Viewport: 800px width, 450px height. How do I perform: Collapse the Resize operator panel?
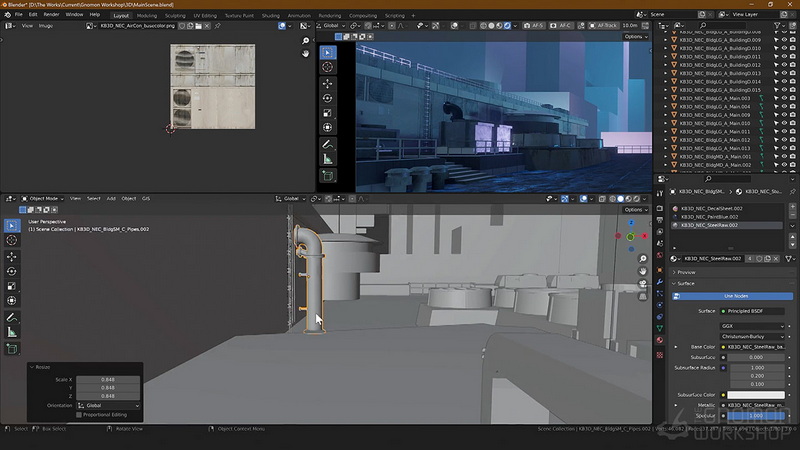40,367
